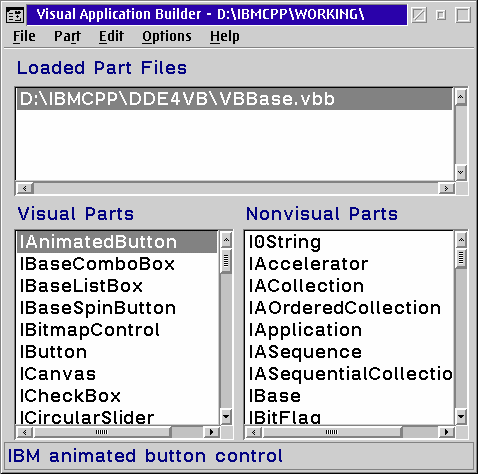Open the Part menu
The height and width of the screenshot is (474, 478).
point(67,36)
